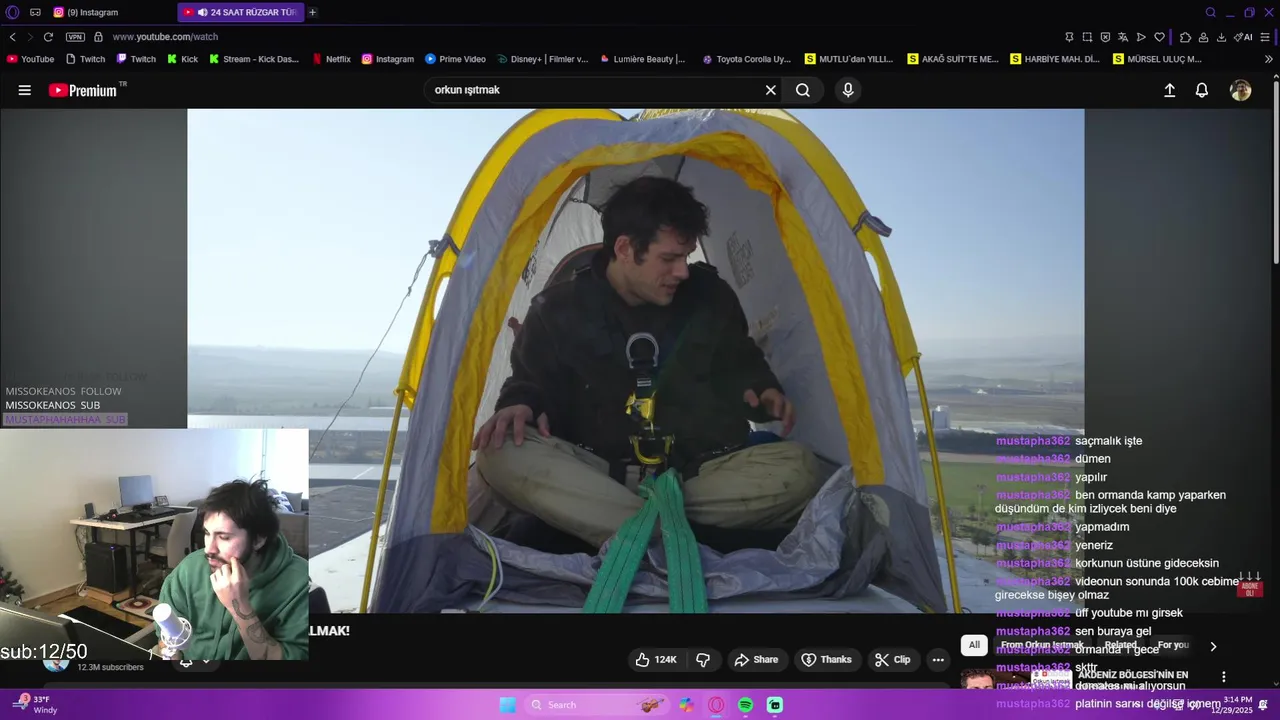Viewport: 1280px width, 720px height.
Task: Open the Opera Flow send icon
Action: coord(1141,37)
